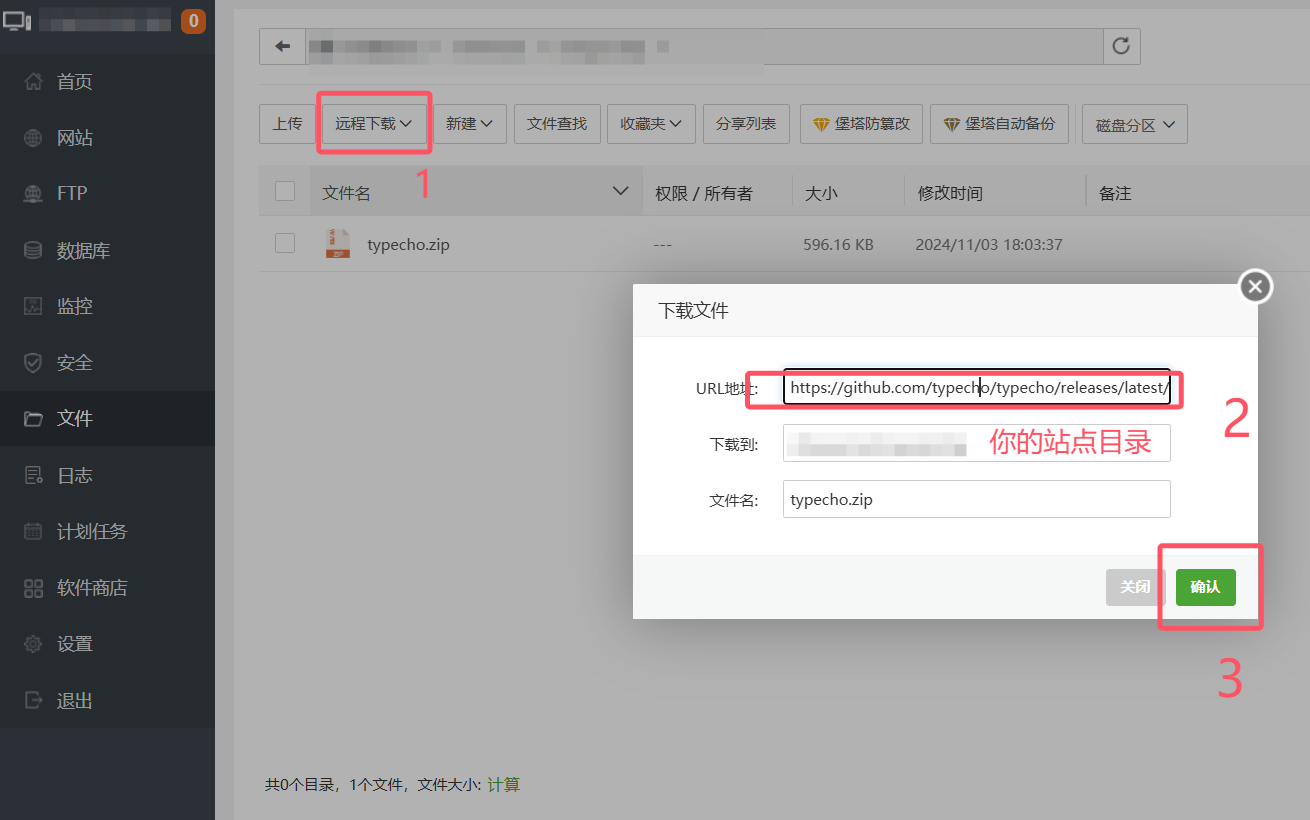The height and width of the screenshot is (820, 1310).
Task: Click the shield icon beside 安全
Action: click(34, 362)
